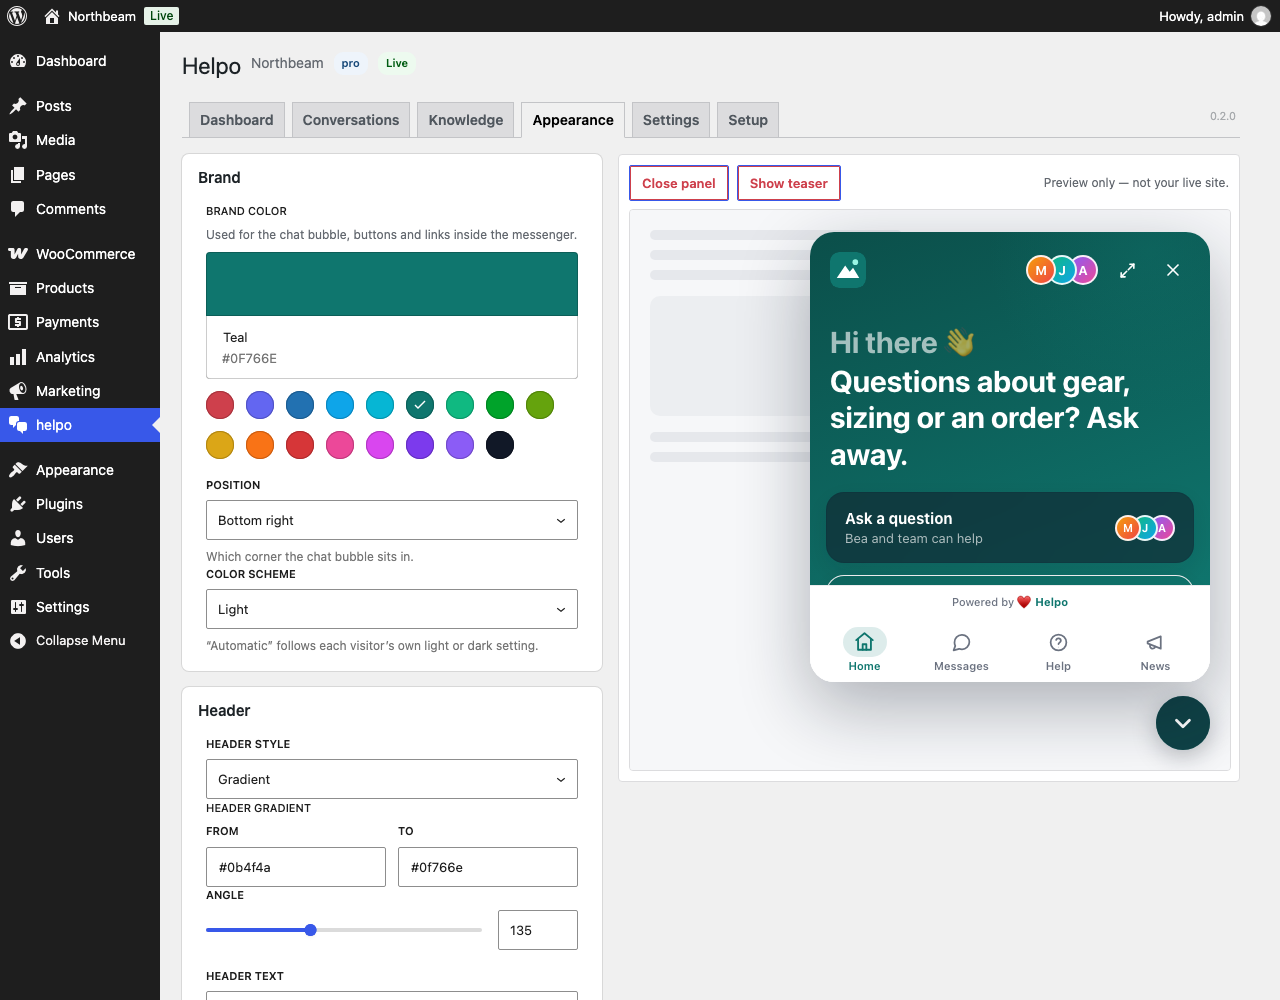Click the WordPress logo icon
Viewport: 1280px width, 1000px height.
17,16
